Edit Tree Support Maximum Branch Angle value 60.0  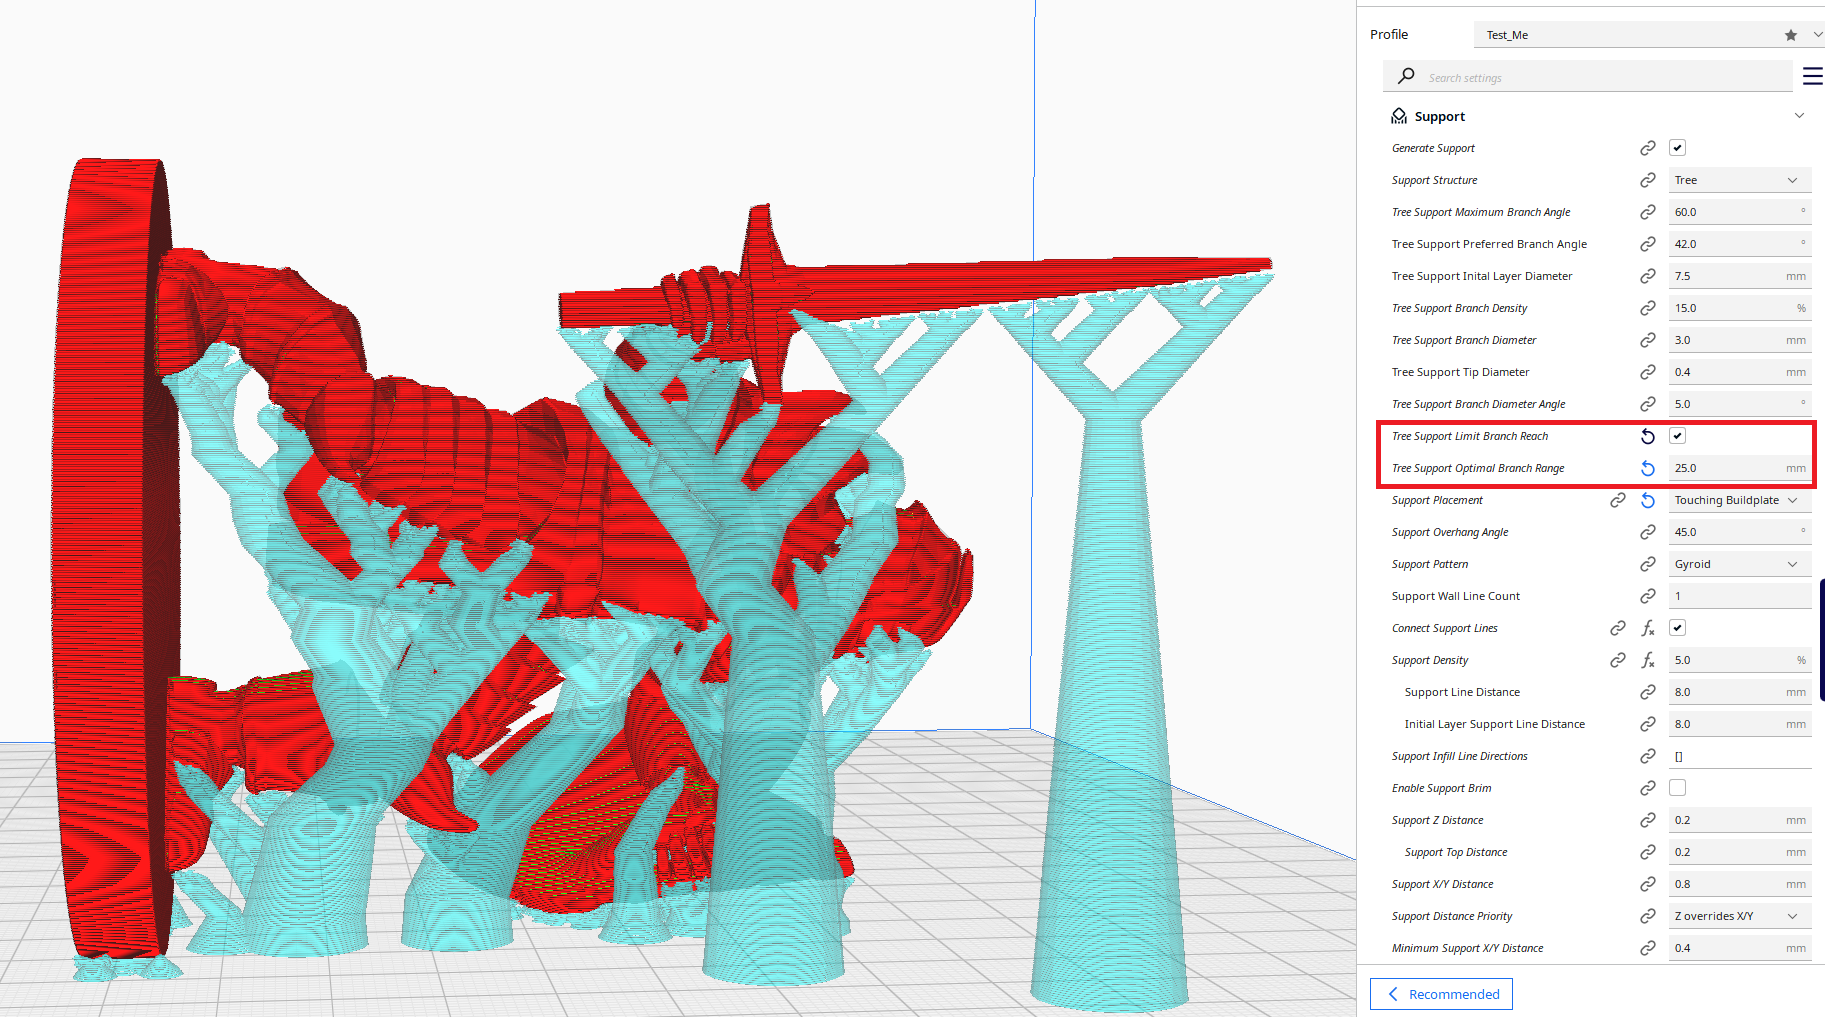pyautogui.click(x=1740, y=212)
